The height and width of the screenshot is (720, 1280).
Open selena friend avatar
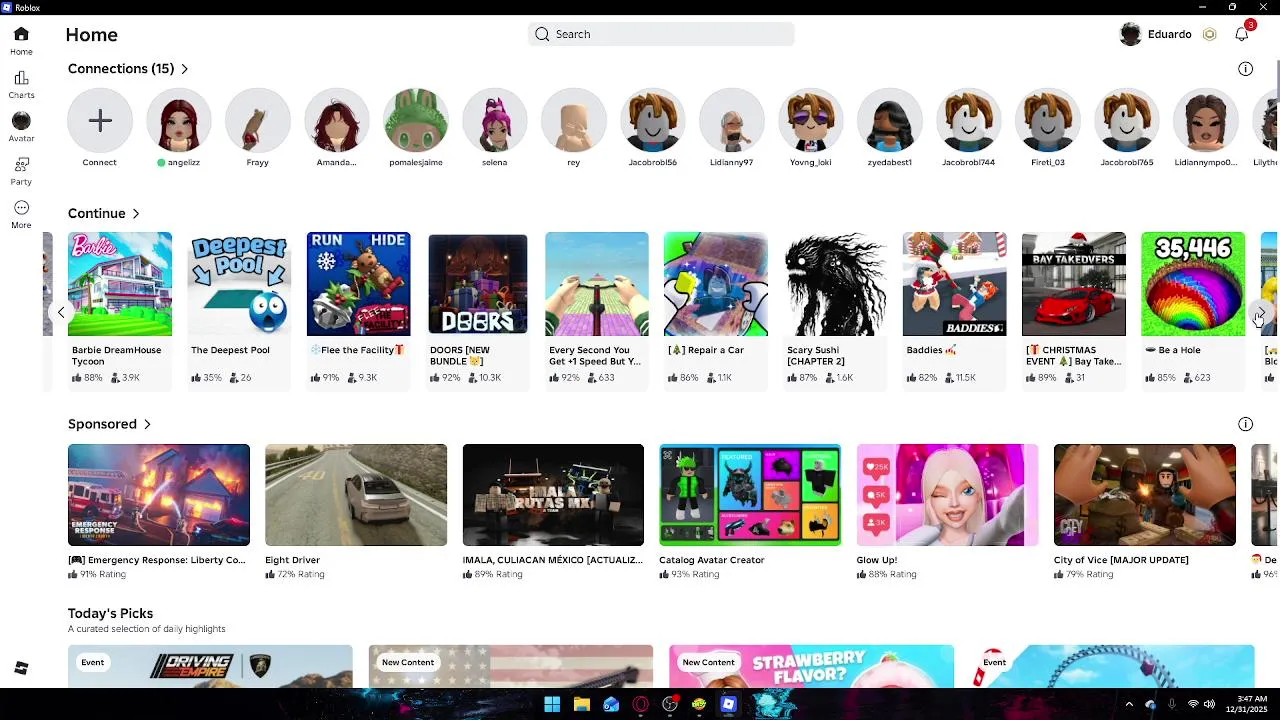[495, 121]
